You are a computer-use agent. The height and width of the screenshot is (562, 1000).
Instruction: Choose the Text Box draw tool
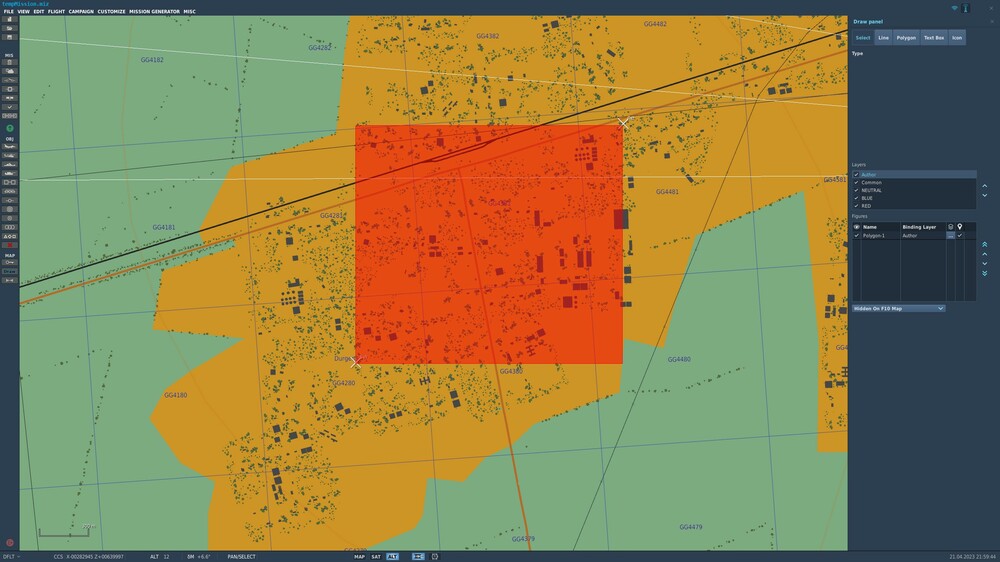(x=934, y=38)
